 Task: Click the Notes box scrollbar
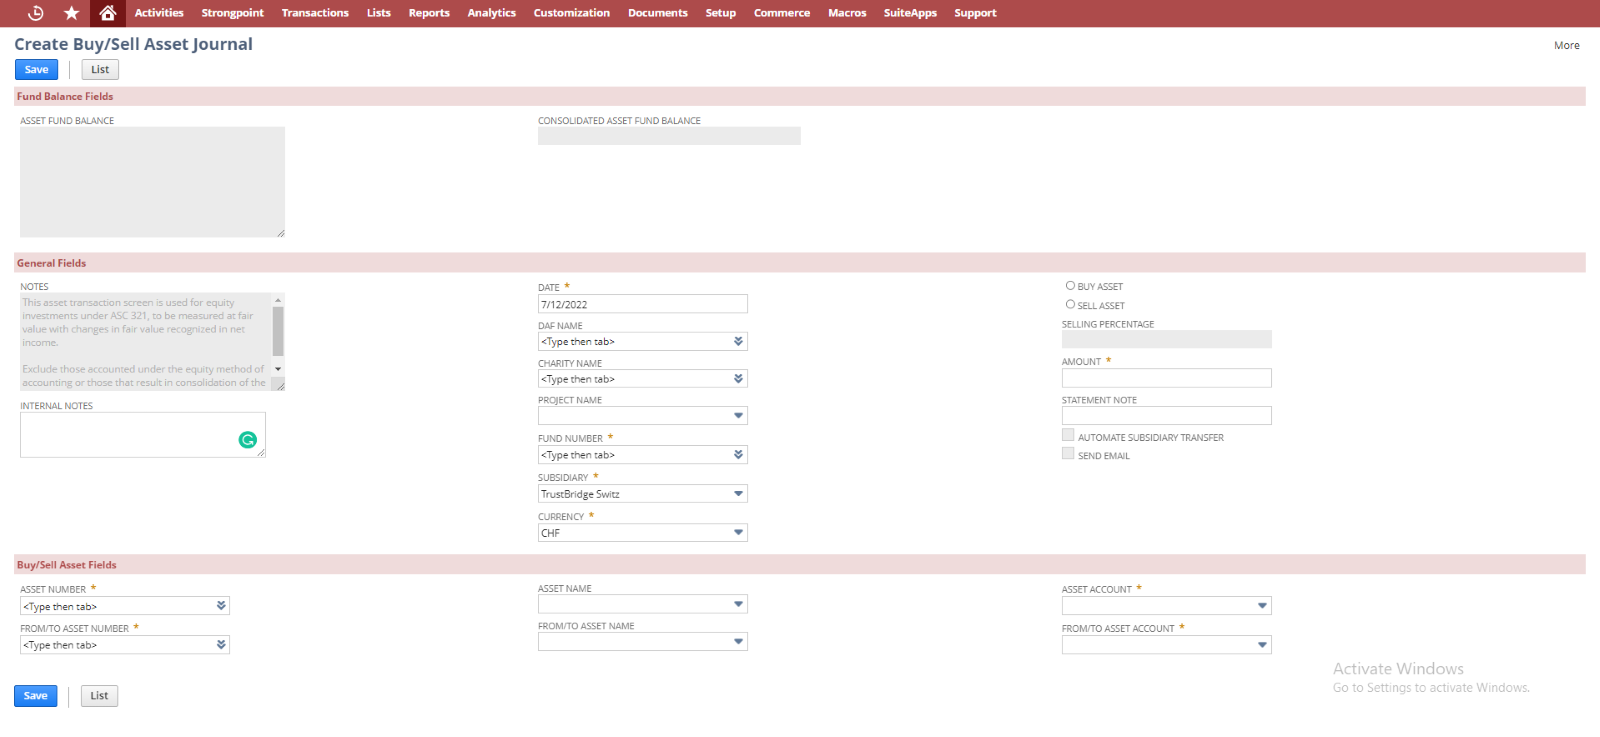[x=278, y=332]
